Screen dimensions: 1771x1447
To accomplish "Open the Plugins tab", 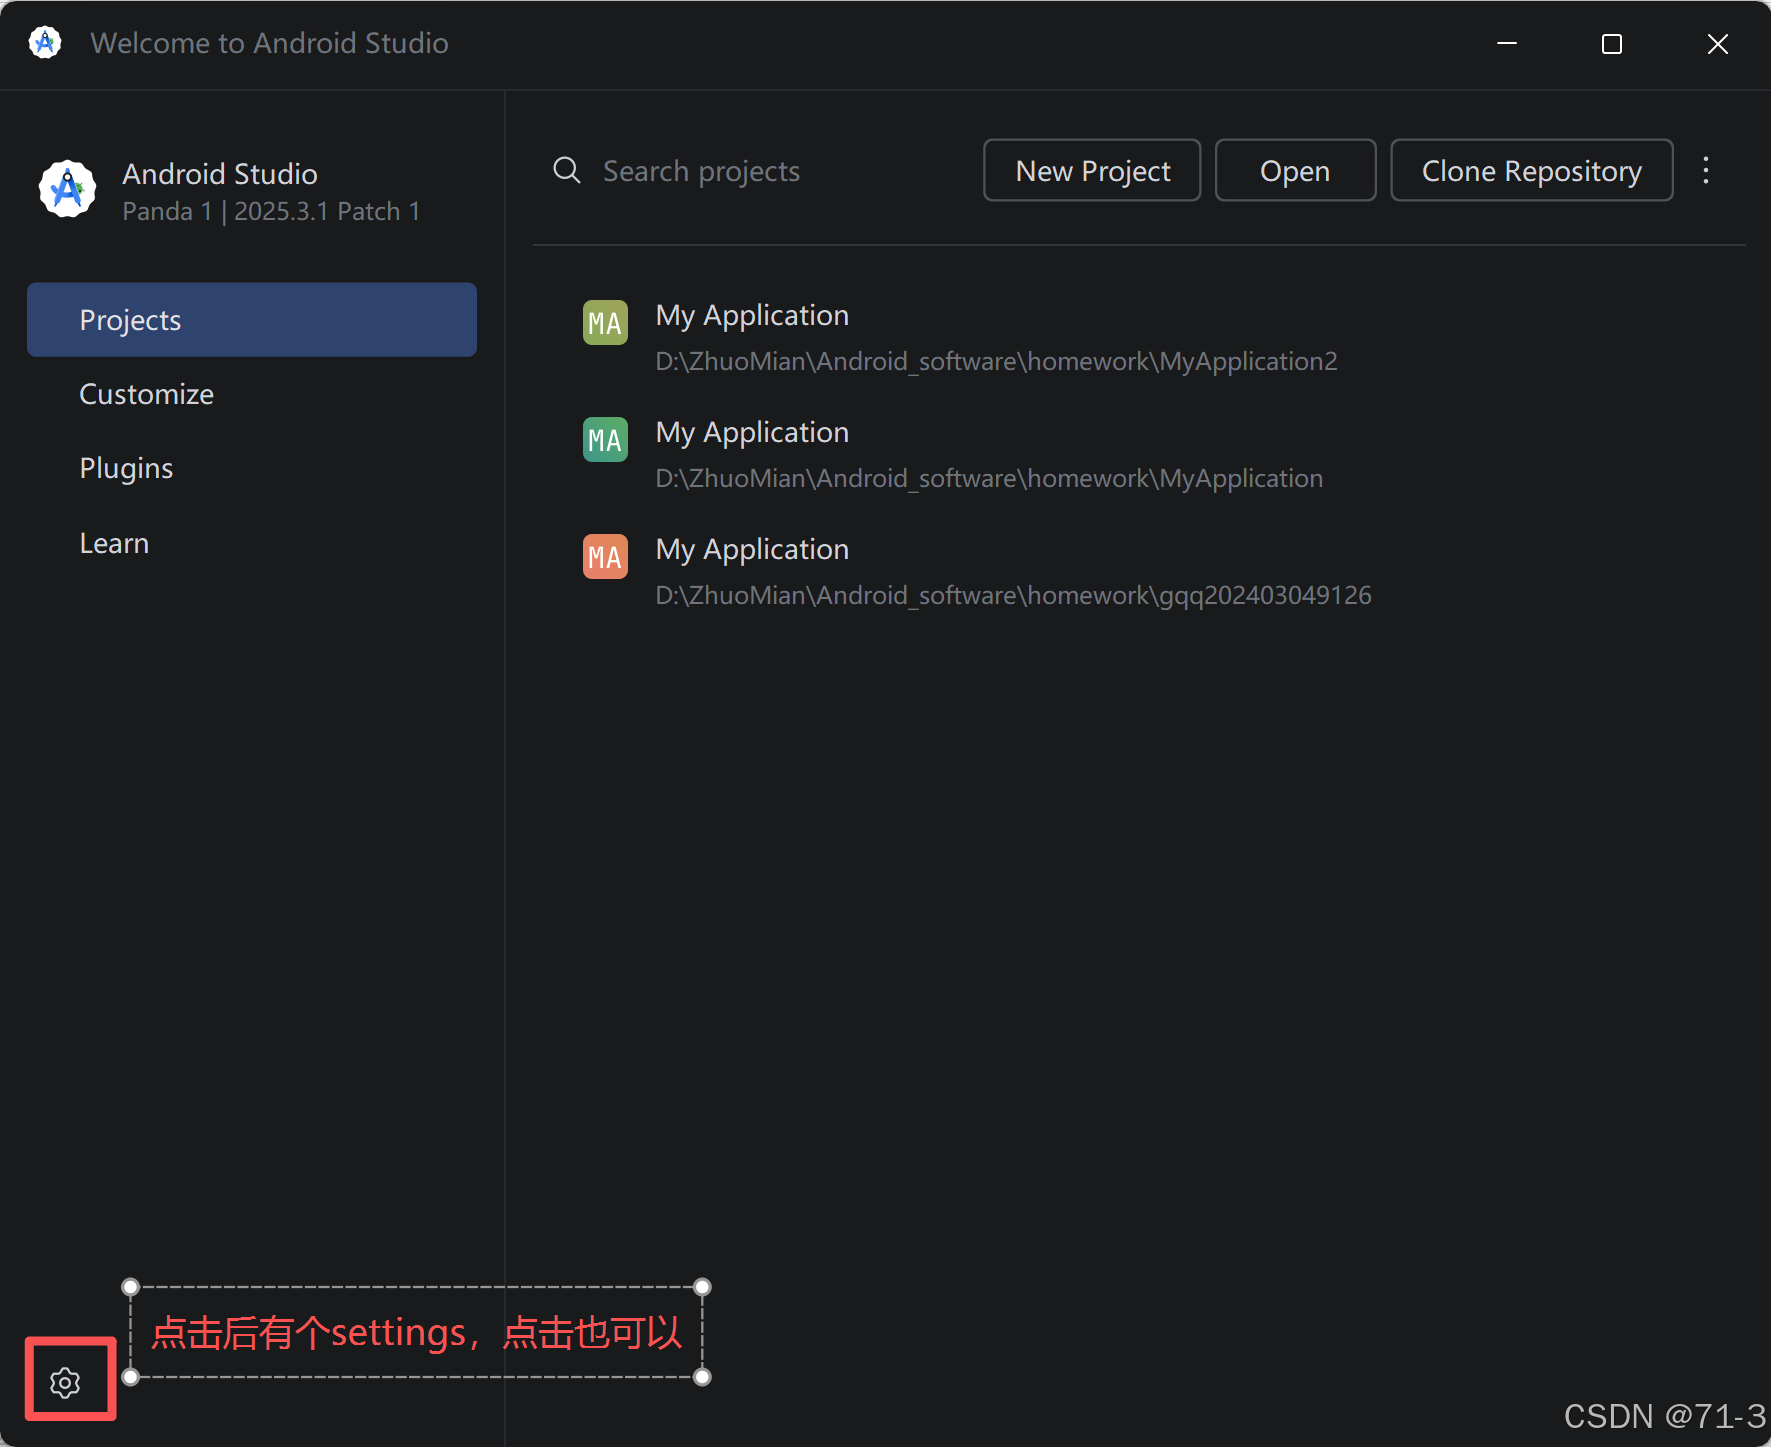I will pos(252,468).
